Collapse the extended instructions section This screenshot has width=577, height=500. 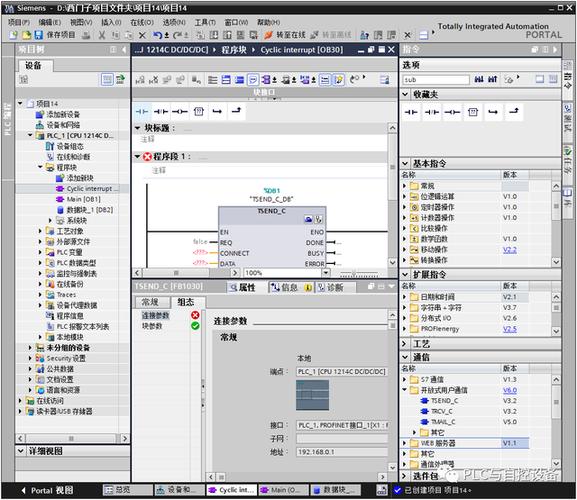tap(405, 274)
